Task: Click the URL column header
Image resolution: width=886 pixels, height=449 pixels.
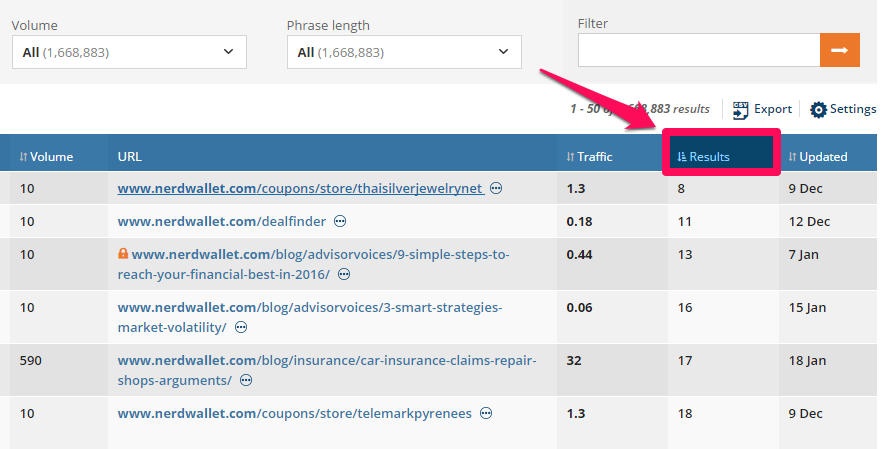Action: pyautogui.click(x=129, y=156)
